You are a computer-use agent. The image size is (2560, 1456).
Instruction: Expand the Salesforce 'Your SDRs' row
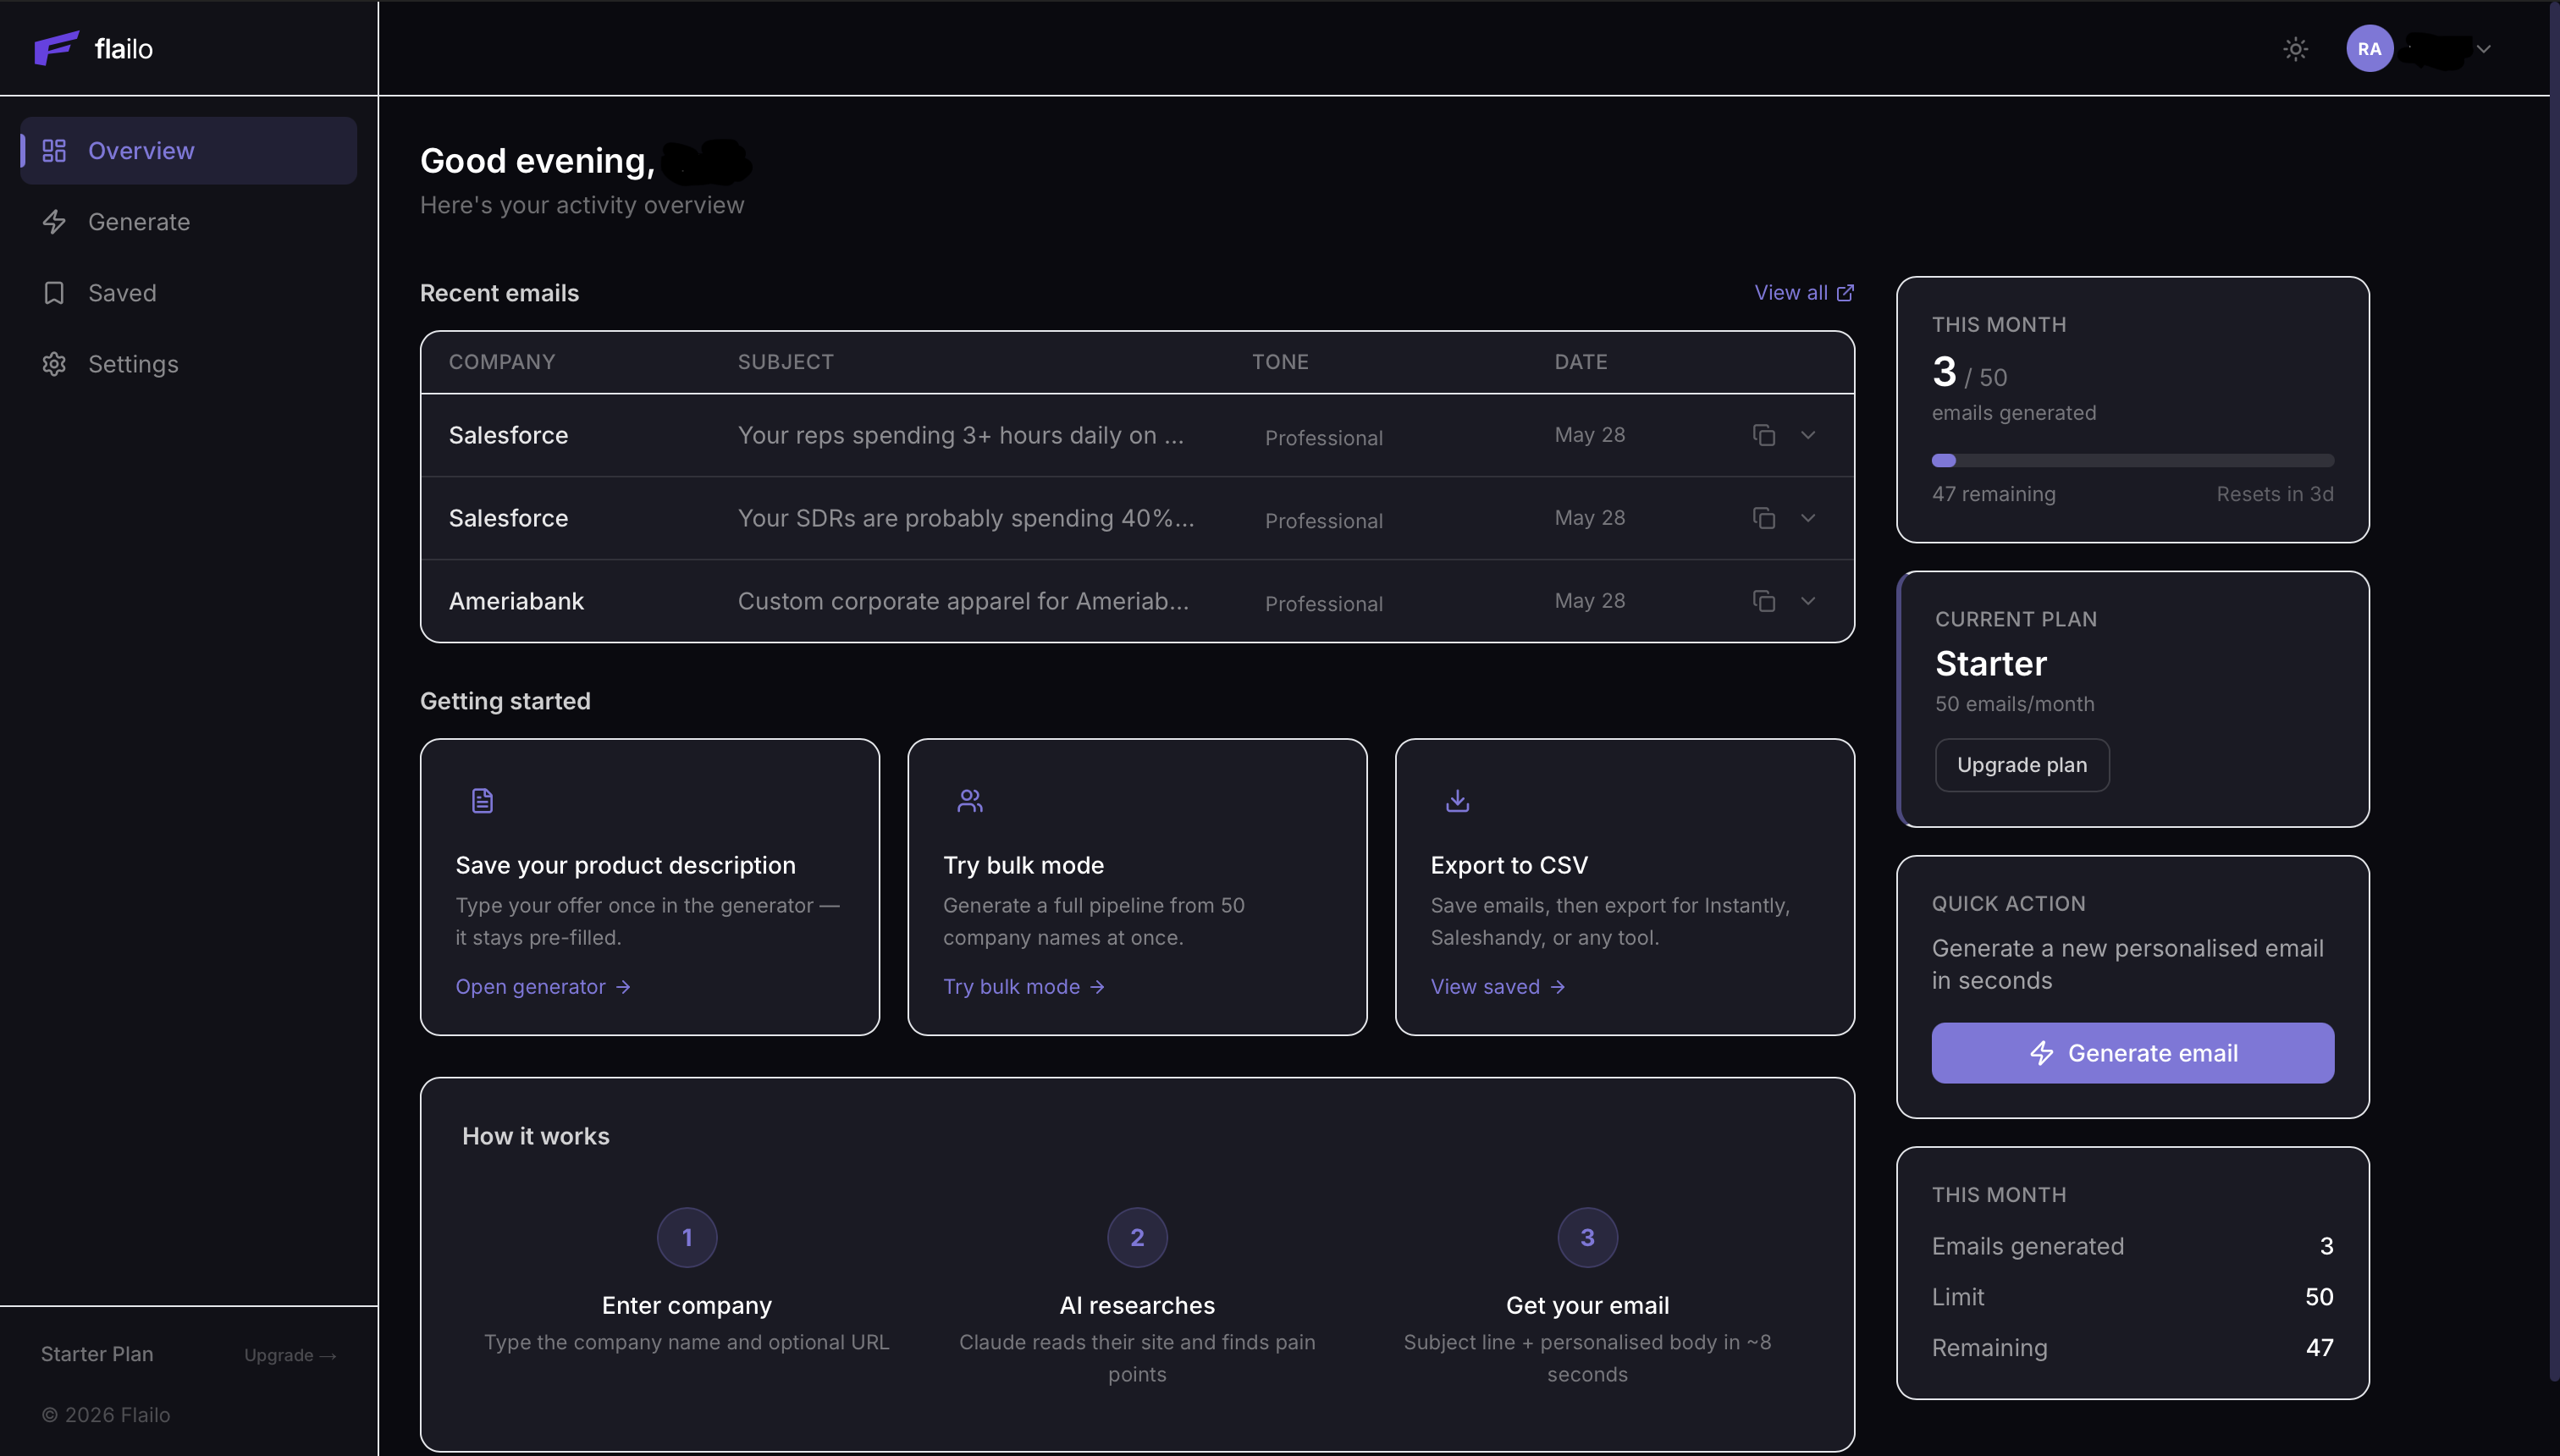click(1807, 518)
